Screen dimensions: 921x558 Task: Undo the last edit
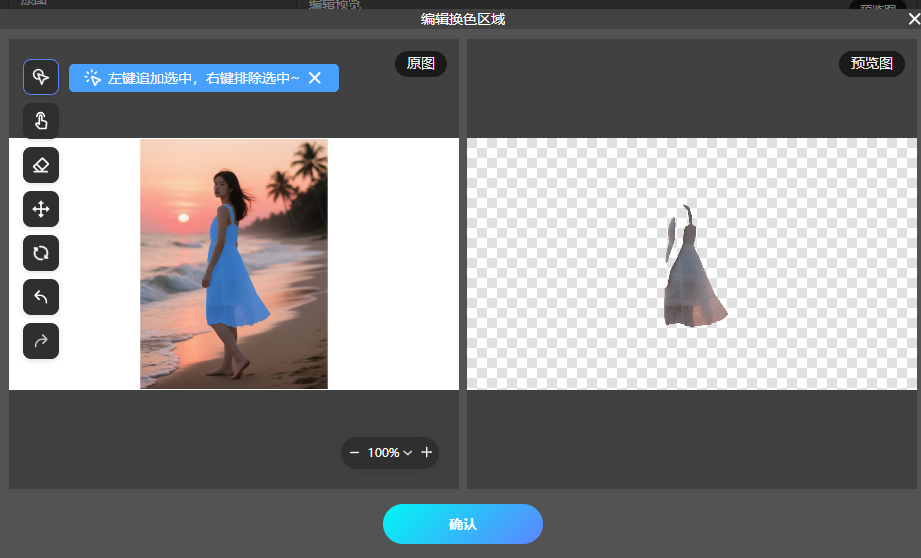click(41, 297)
